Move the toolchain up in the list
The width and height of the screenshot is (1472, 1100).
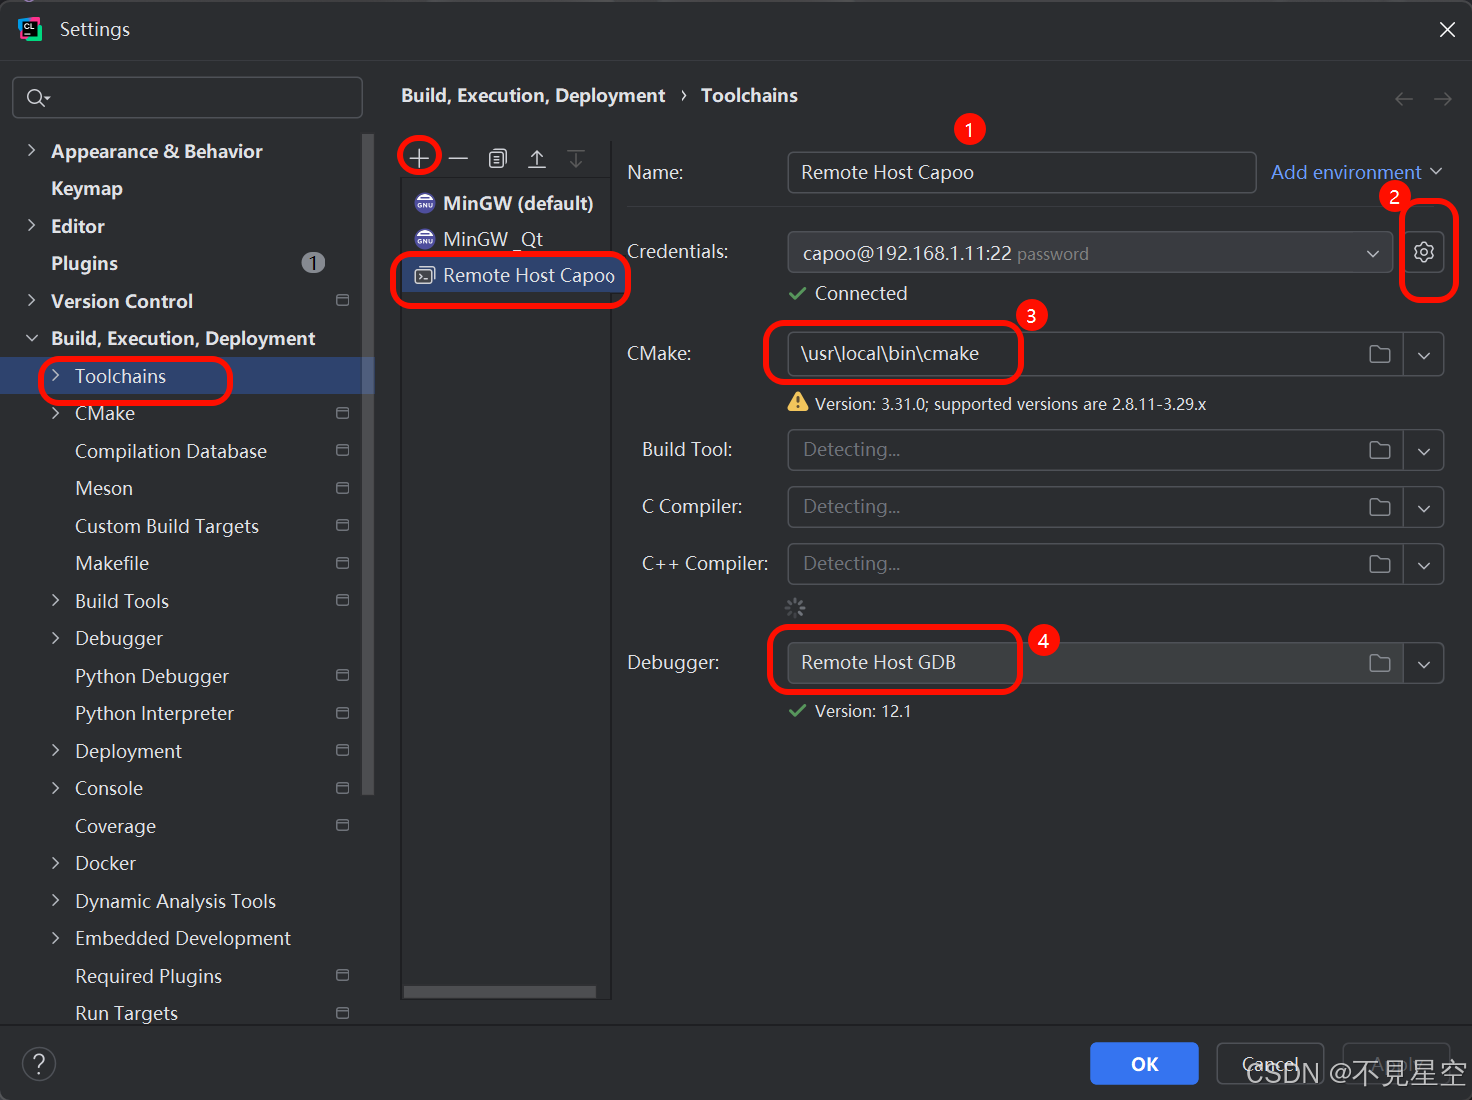point(537,158)
